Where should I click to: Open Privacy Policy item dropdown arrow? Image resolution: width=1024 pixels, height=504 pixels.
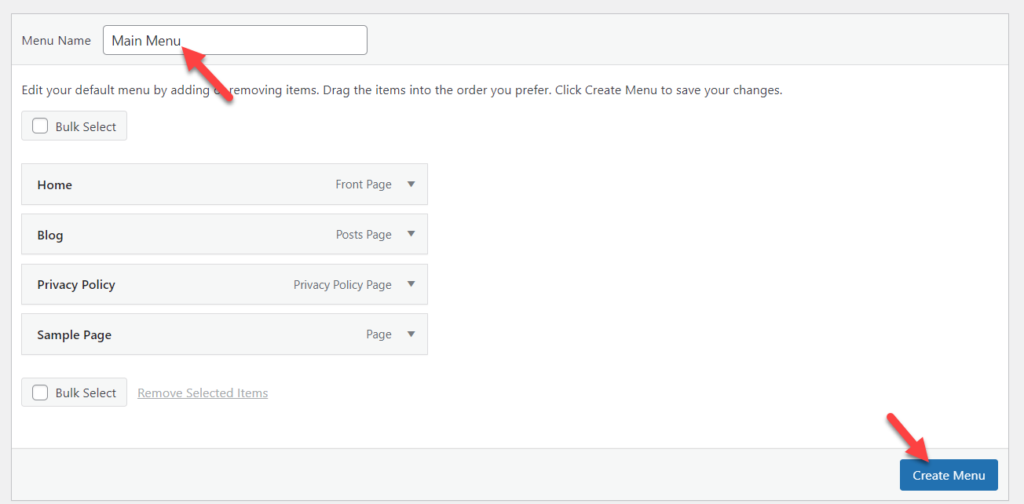click(410, 284)
